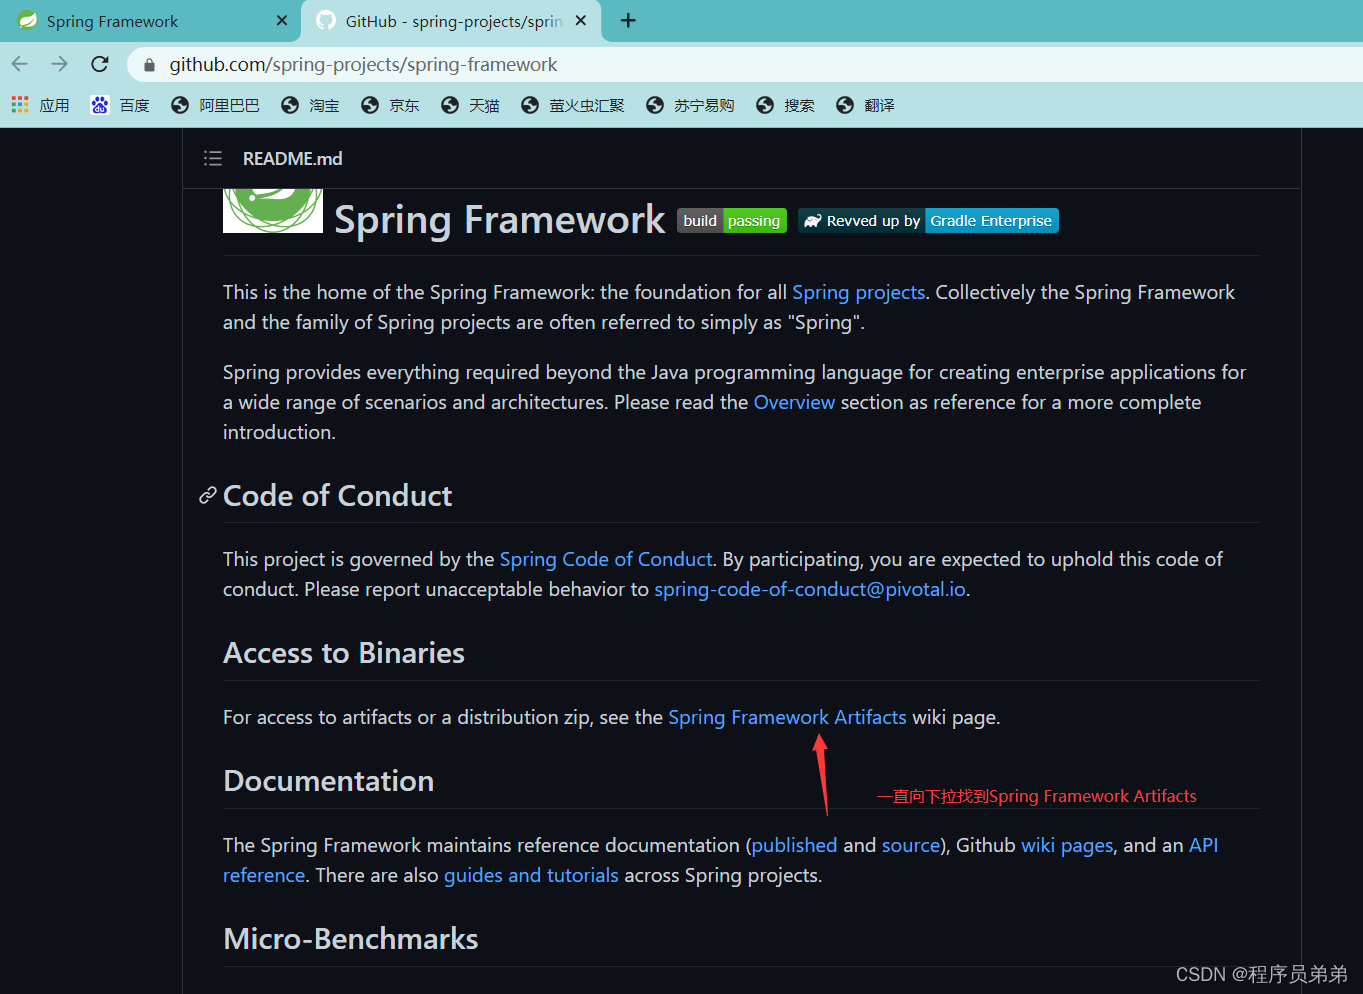The image size is (1363, 994).
Task: Open the API reference link
Action: [x=1203, y=845]
